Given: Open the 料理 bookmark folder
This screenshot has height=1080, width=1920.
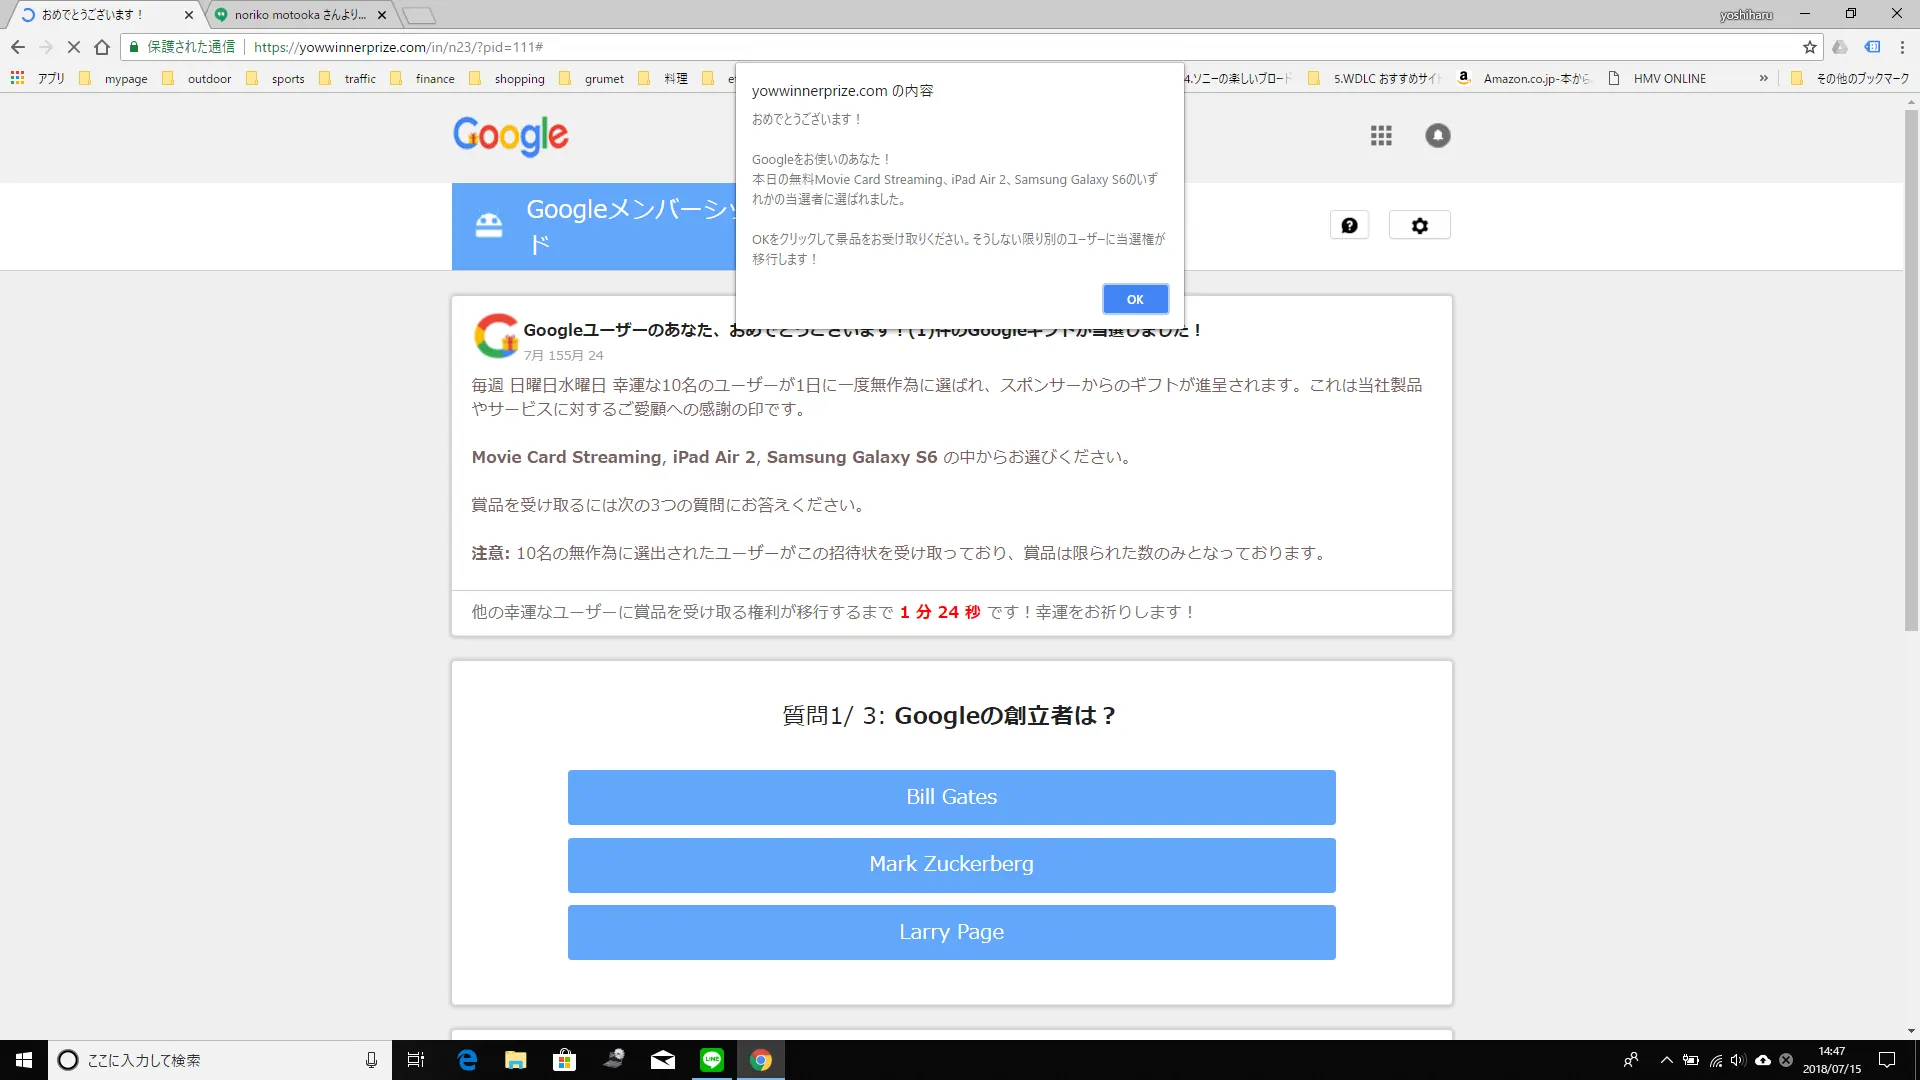Looking at the screenshot, I should click(x=663, y=78).
